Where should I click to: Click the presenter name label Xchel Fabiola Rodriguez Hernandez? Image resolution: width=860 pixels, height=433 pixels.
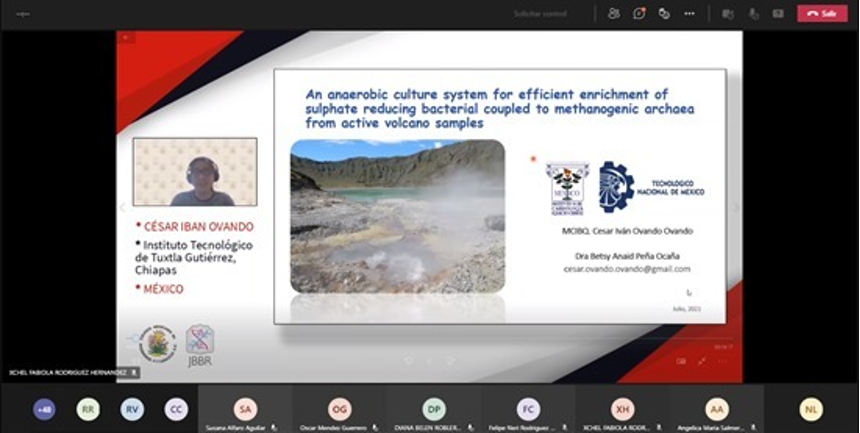pyautogui.click(x=68, y=373)
